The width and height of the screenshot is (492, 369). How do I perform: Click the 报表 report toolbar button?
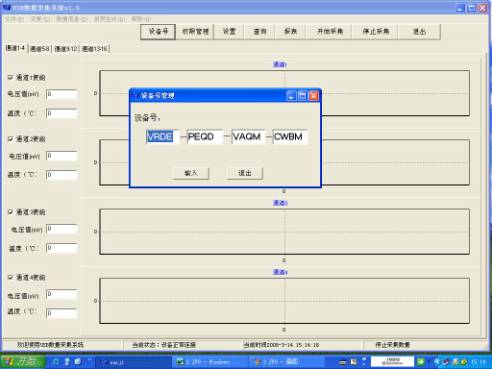tap(290, 32)
